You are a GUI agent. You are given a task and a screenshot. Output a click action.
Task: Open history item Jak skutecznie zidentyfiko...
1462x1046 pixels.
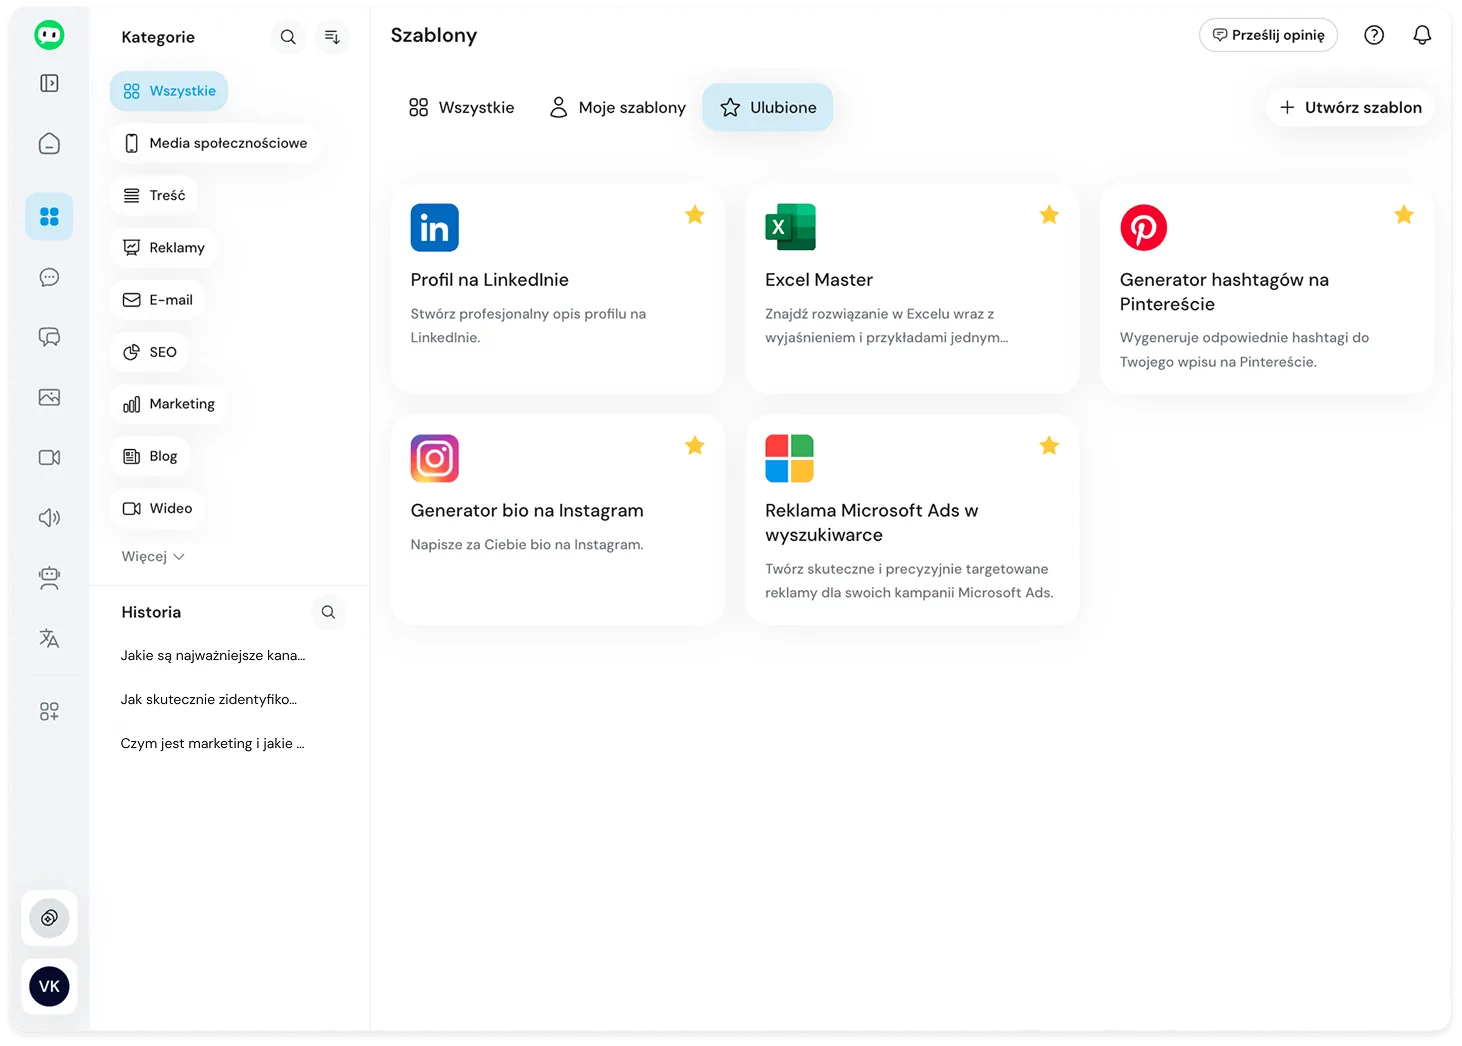click(209, 699)
